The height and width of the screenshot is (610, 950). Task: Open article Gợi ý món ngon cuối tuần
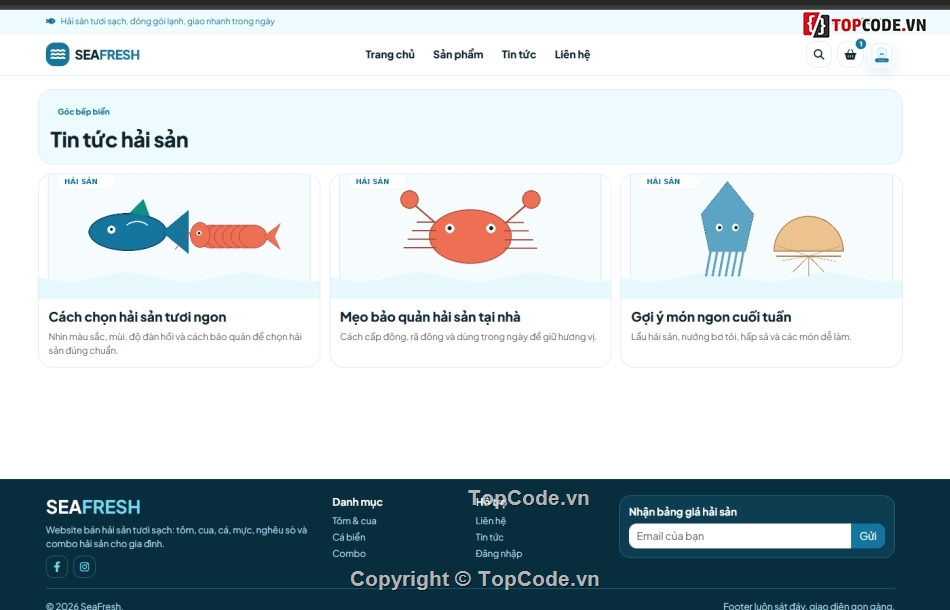pyautogui.click(x=711, y=317)
